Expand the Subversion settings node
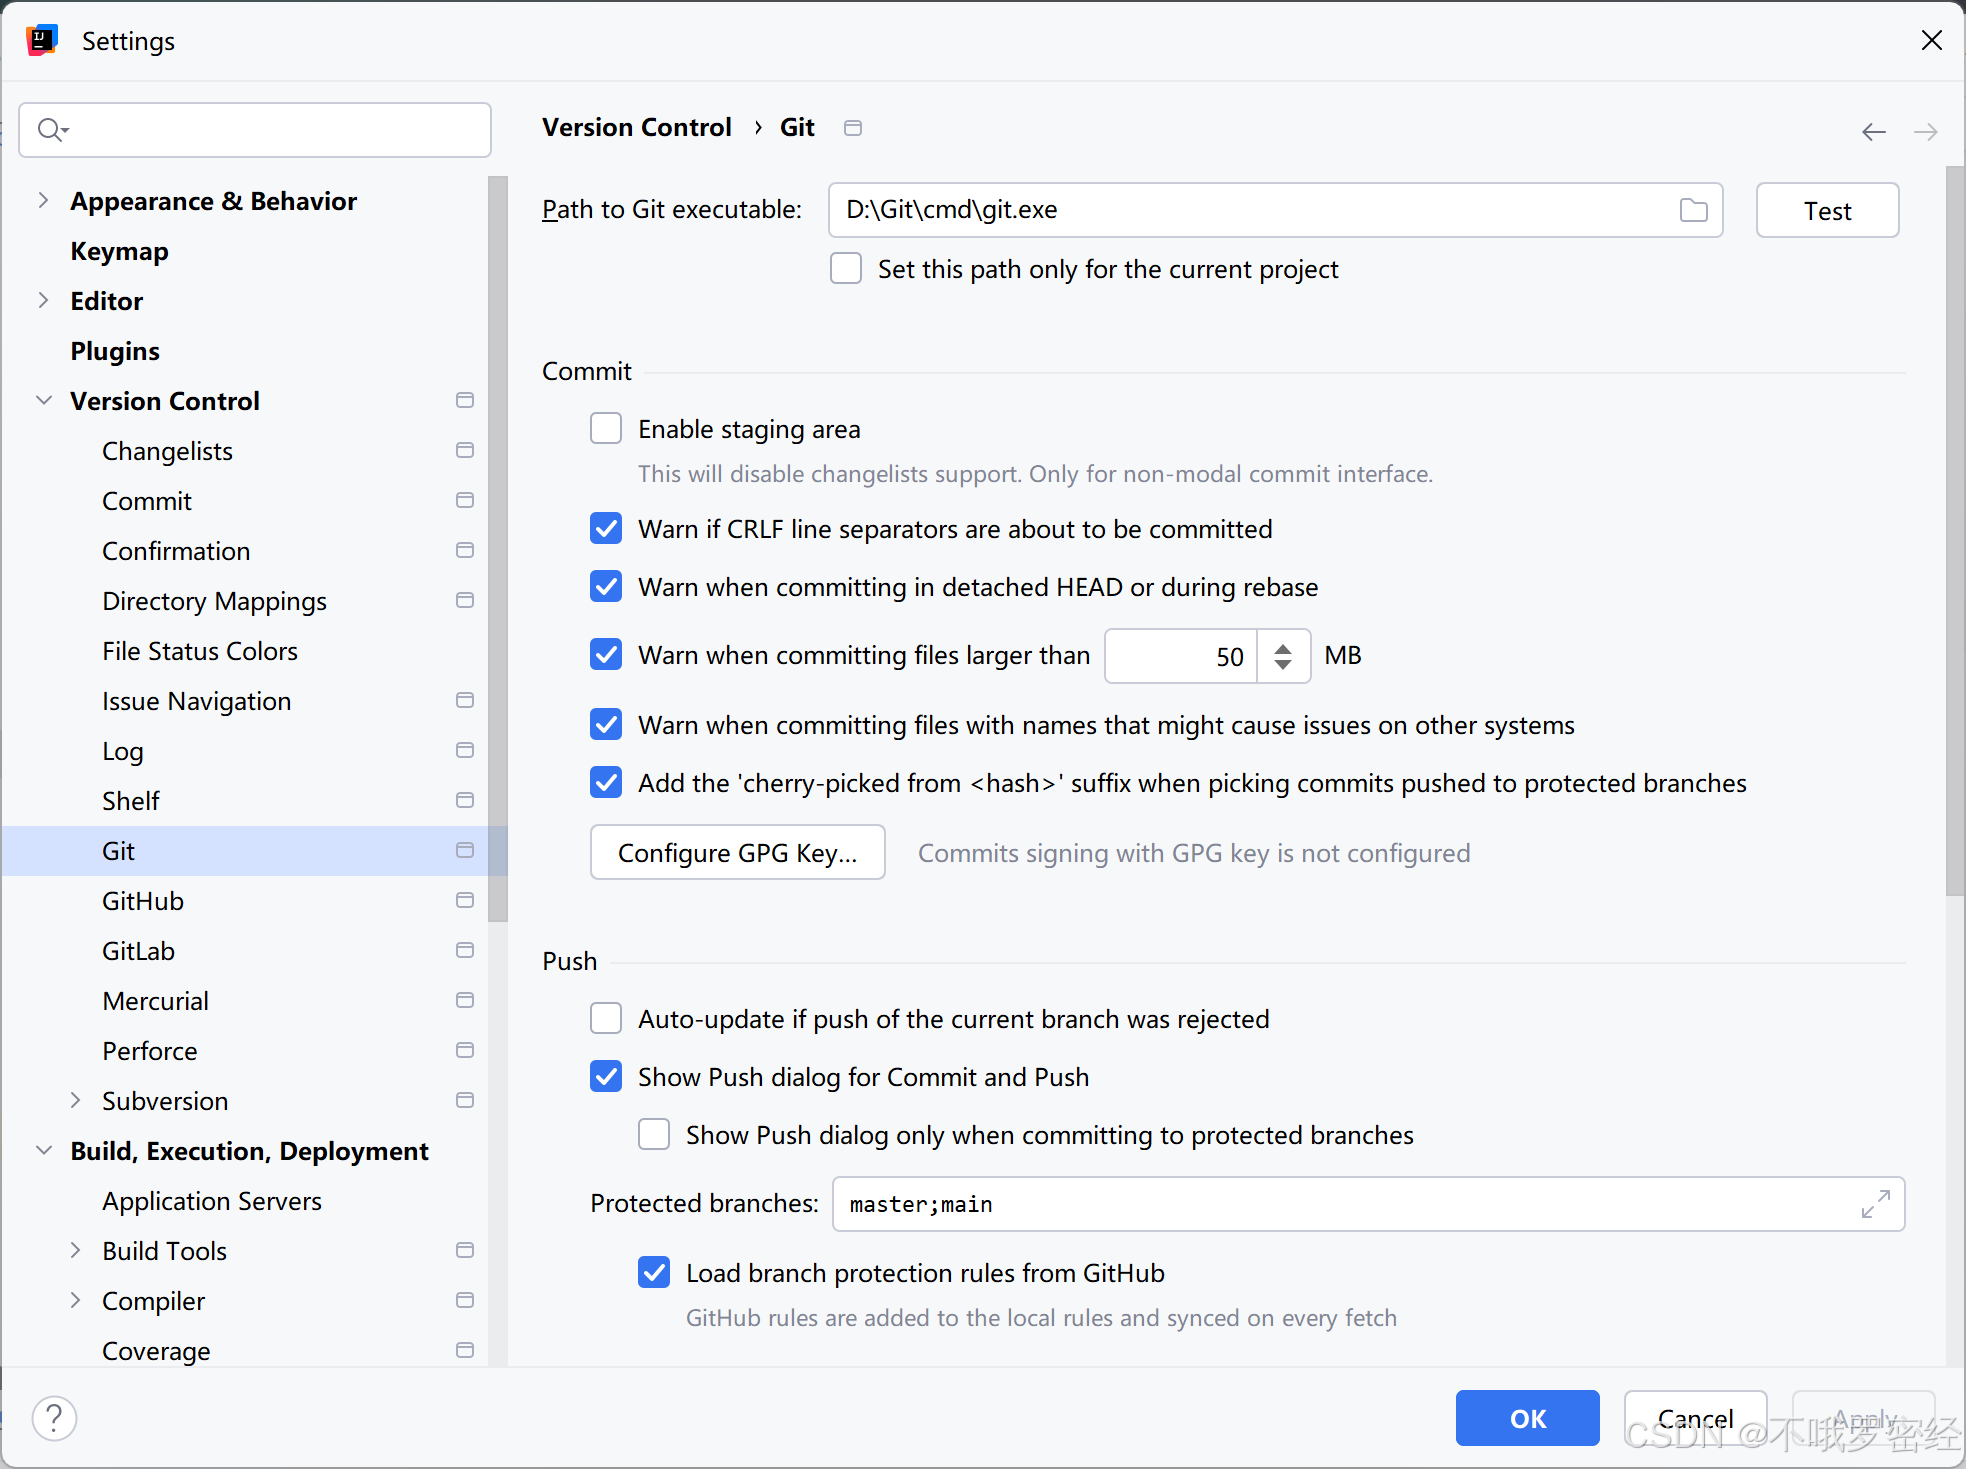1966x1469 pixels. point(75,1101)
